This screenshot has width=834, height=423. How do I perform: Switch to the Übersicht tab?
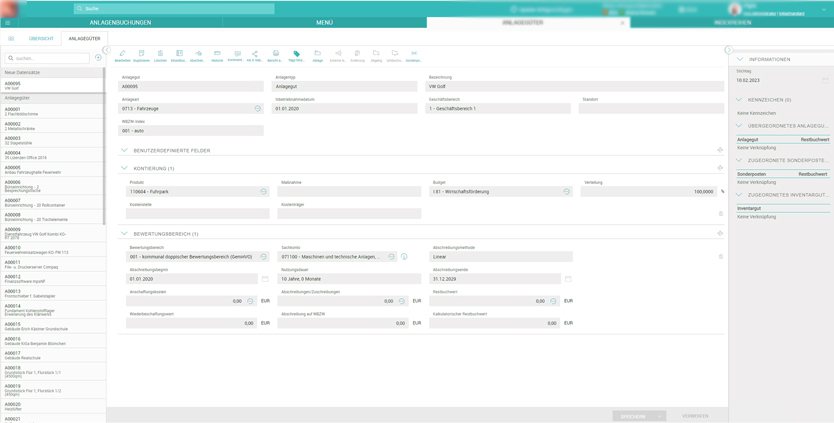(41, 39)
